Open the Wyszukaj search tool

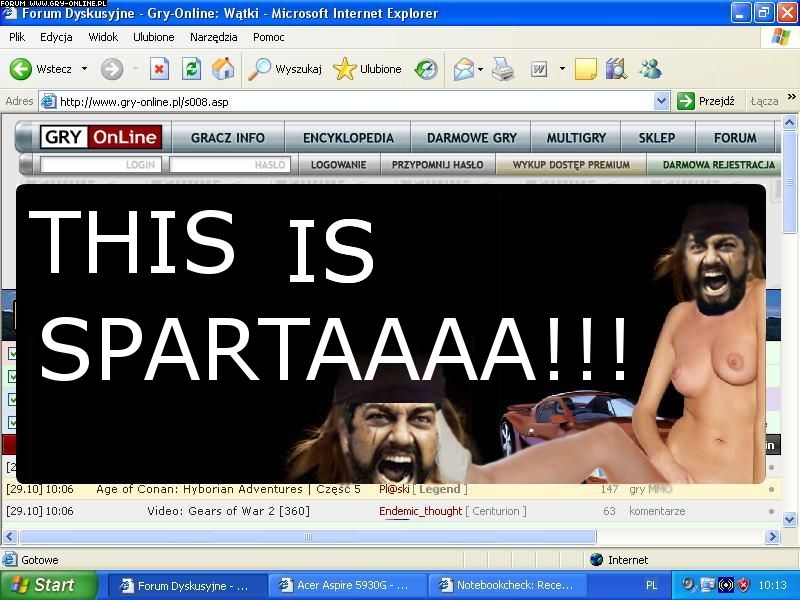284,69
